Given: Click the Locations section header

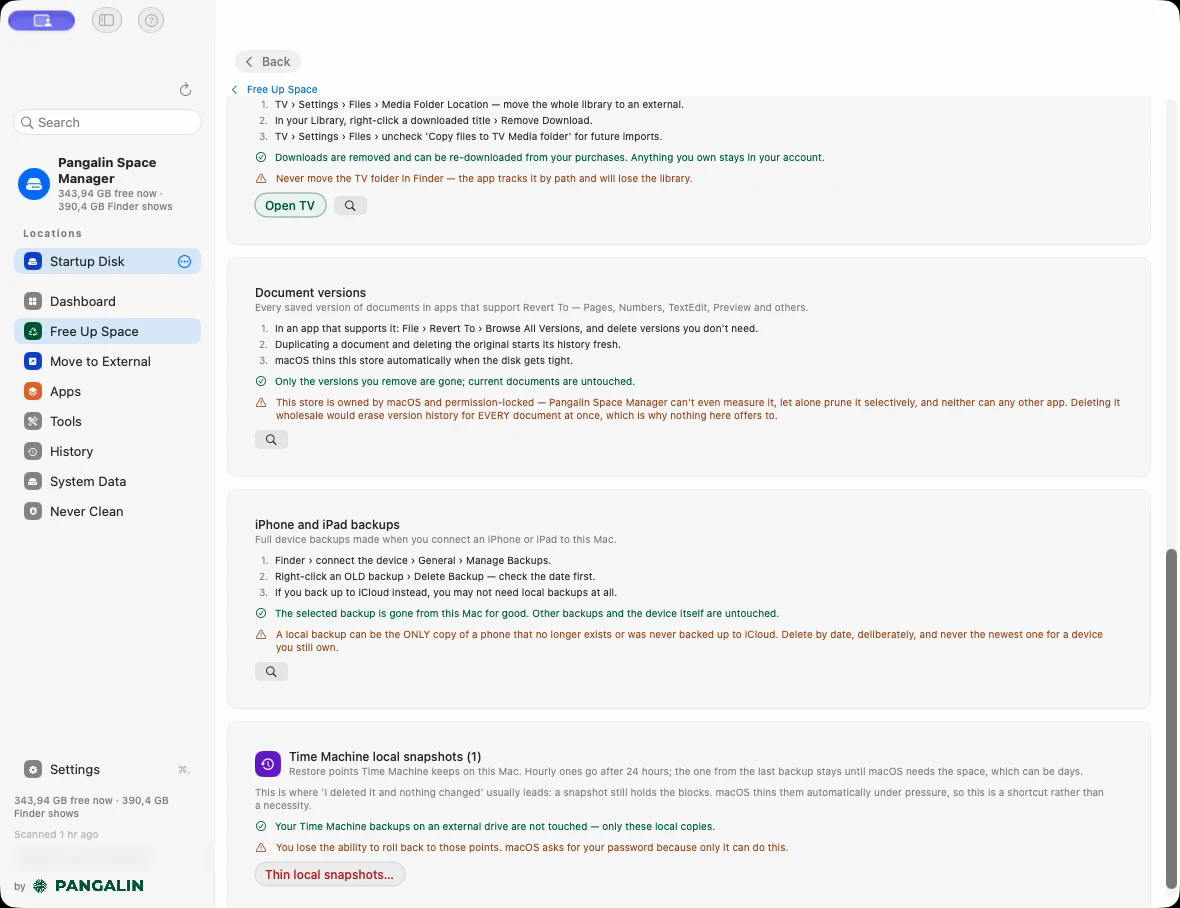Looking at the screenshot, I should click(53, 234).
